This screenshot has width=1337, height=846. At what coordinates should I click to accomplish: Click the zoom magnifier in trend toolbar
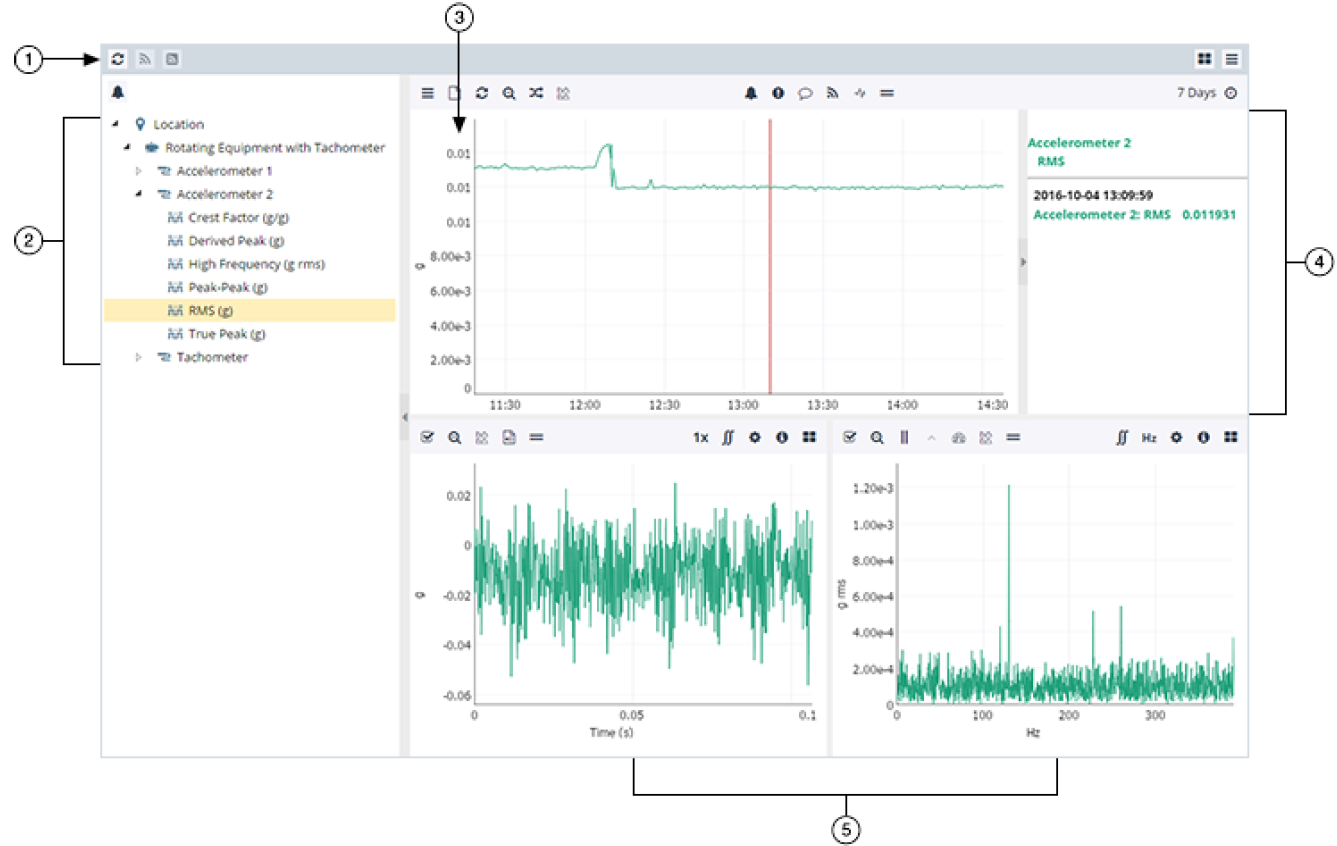(x=509, y=93)
